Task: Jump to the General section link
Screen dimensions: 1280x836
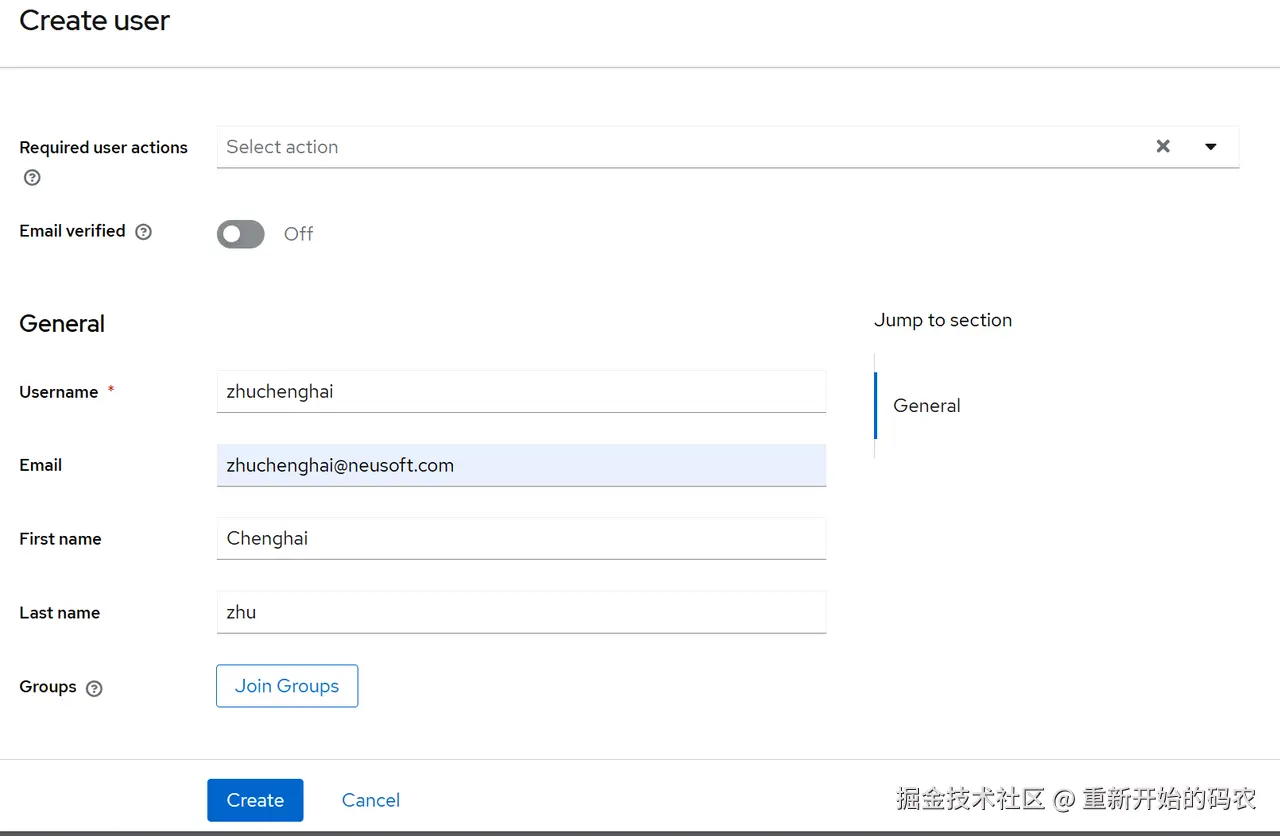Action: [x=927, y=406]
